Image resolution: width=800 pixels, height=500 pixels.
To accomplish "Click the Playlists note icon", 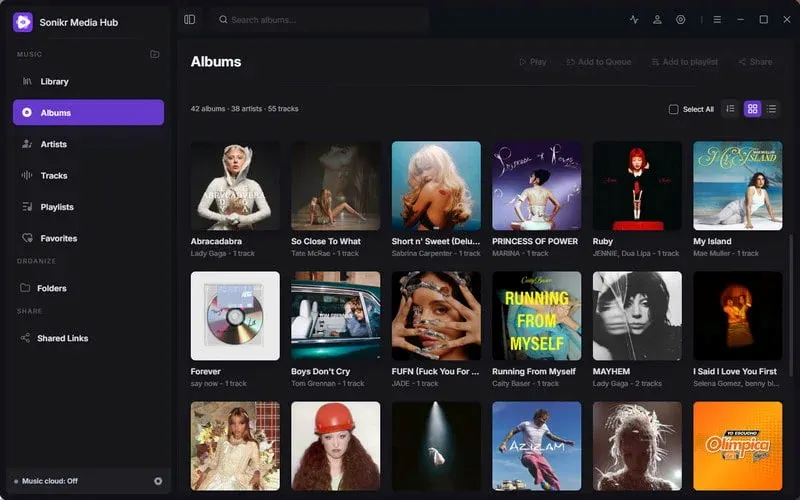I will click(x=27, y=207).
